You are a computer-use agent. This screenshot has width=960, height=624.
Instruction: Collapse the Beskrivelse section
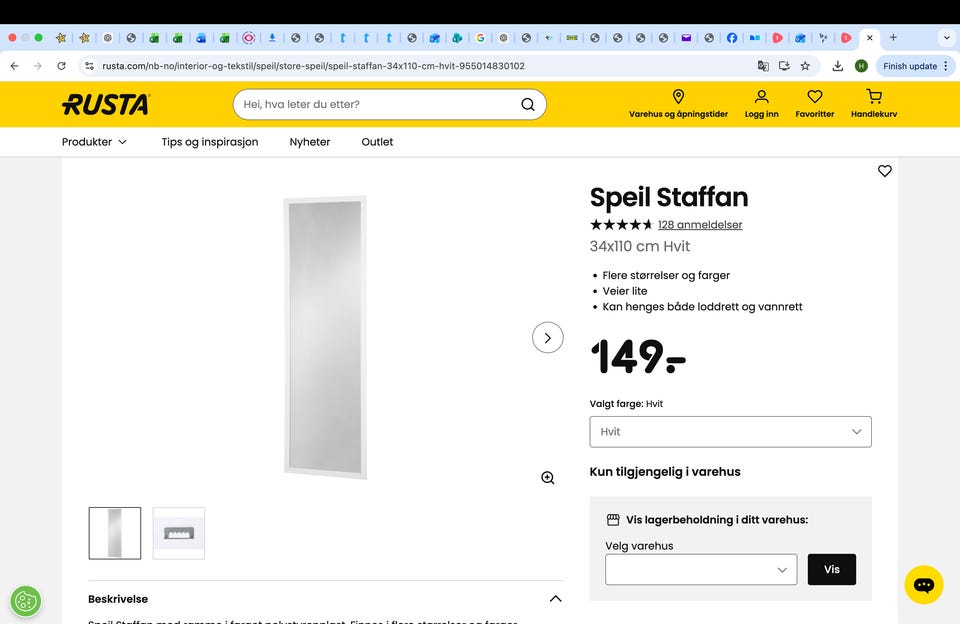click(555, 599)
